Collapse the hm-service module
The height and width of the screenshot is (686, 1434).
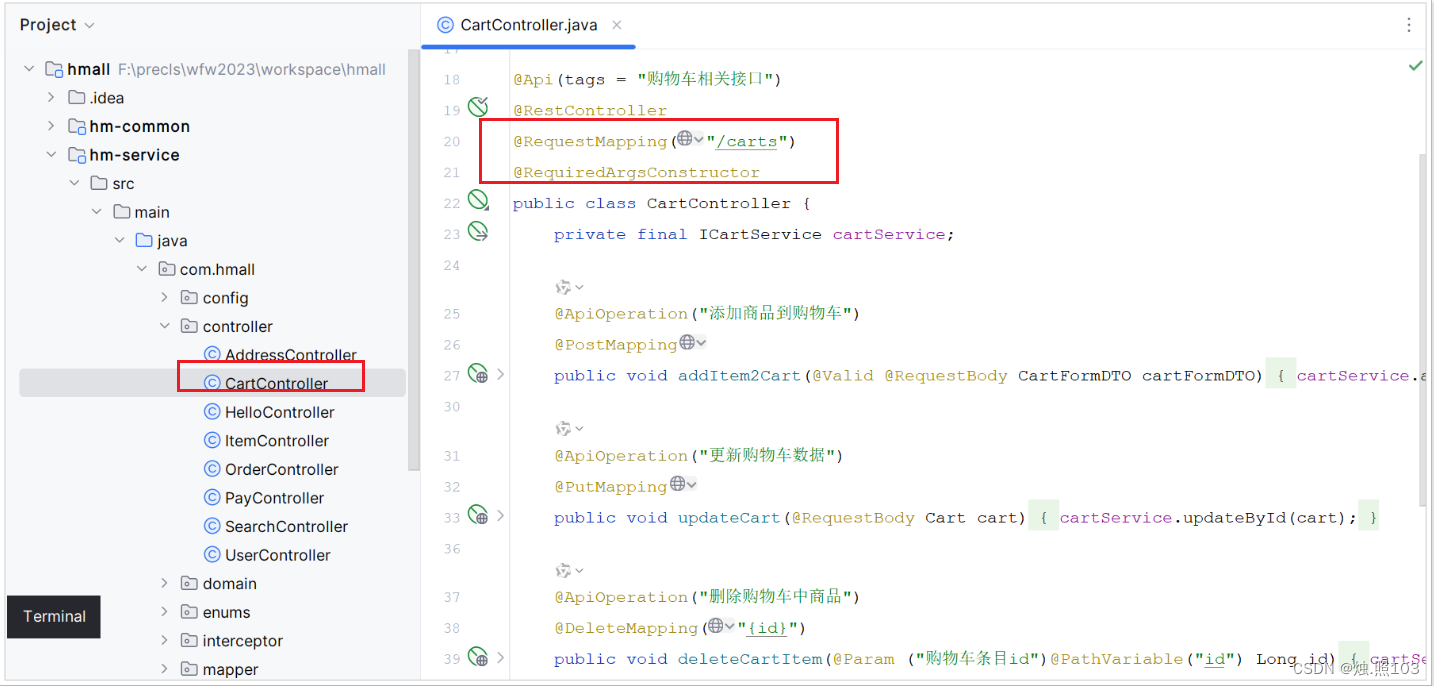pos(51,155)
